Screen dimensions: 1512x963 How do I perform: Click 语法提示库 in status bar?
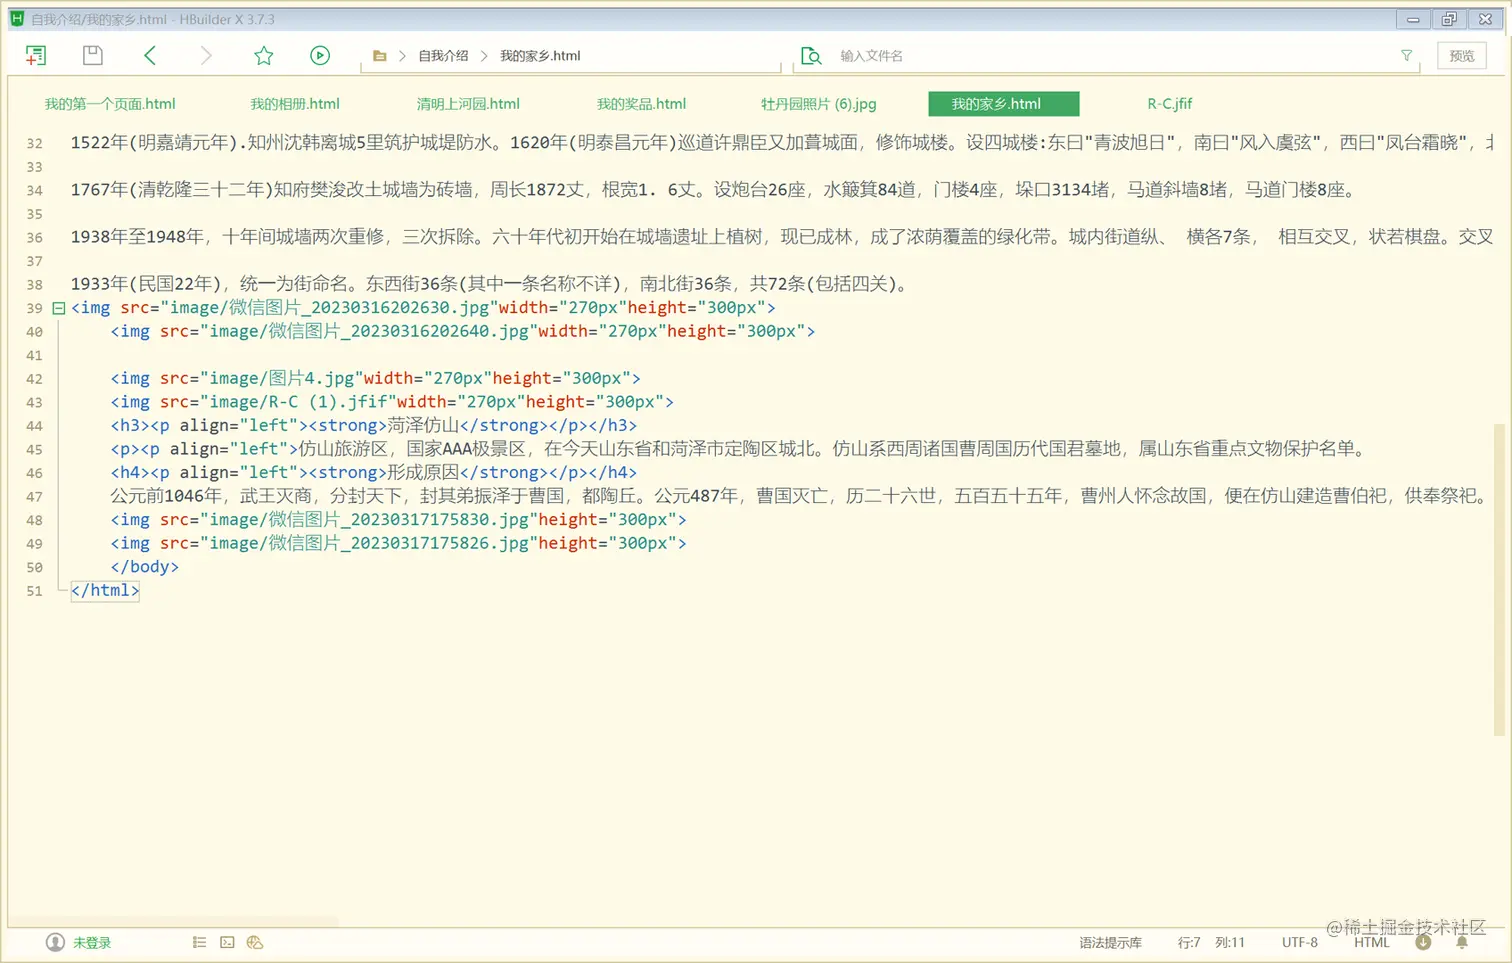click(x=1110, y=943)
